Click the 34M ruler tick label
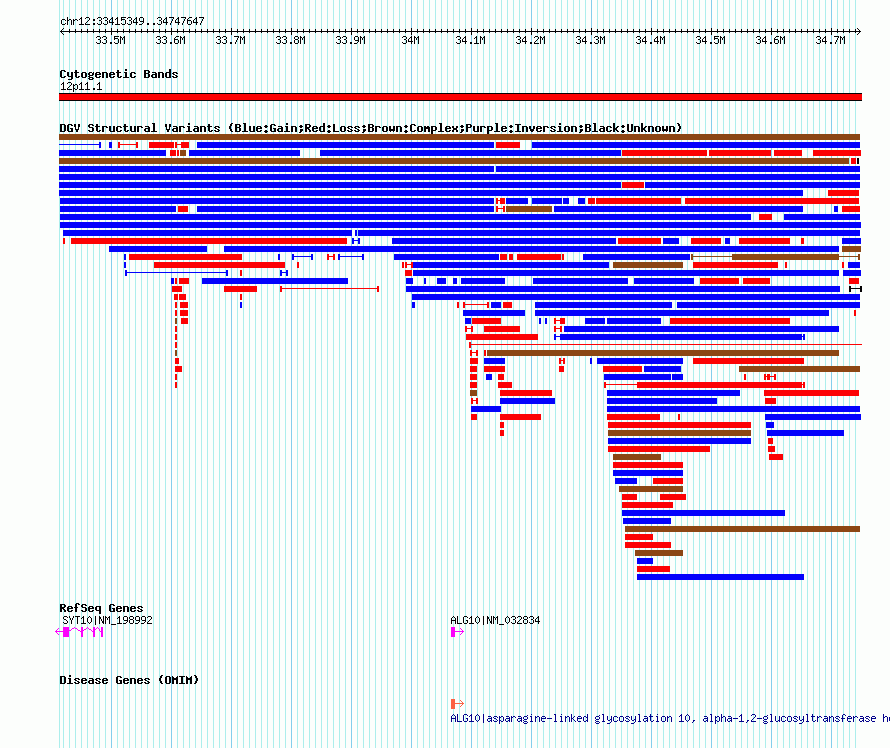890x748 pixels. pyautogui.click(x=410, y=40)
